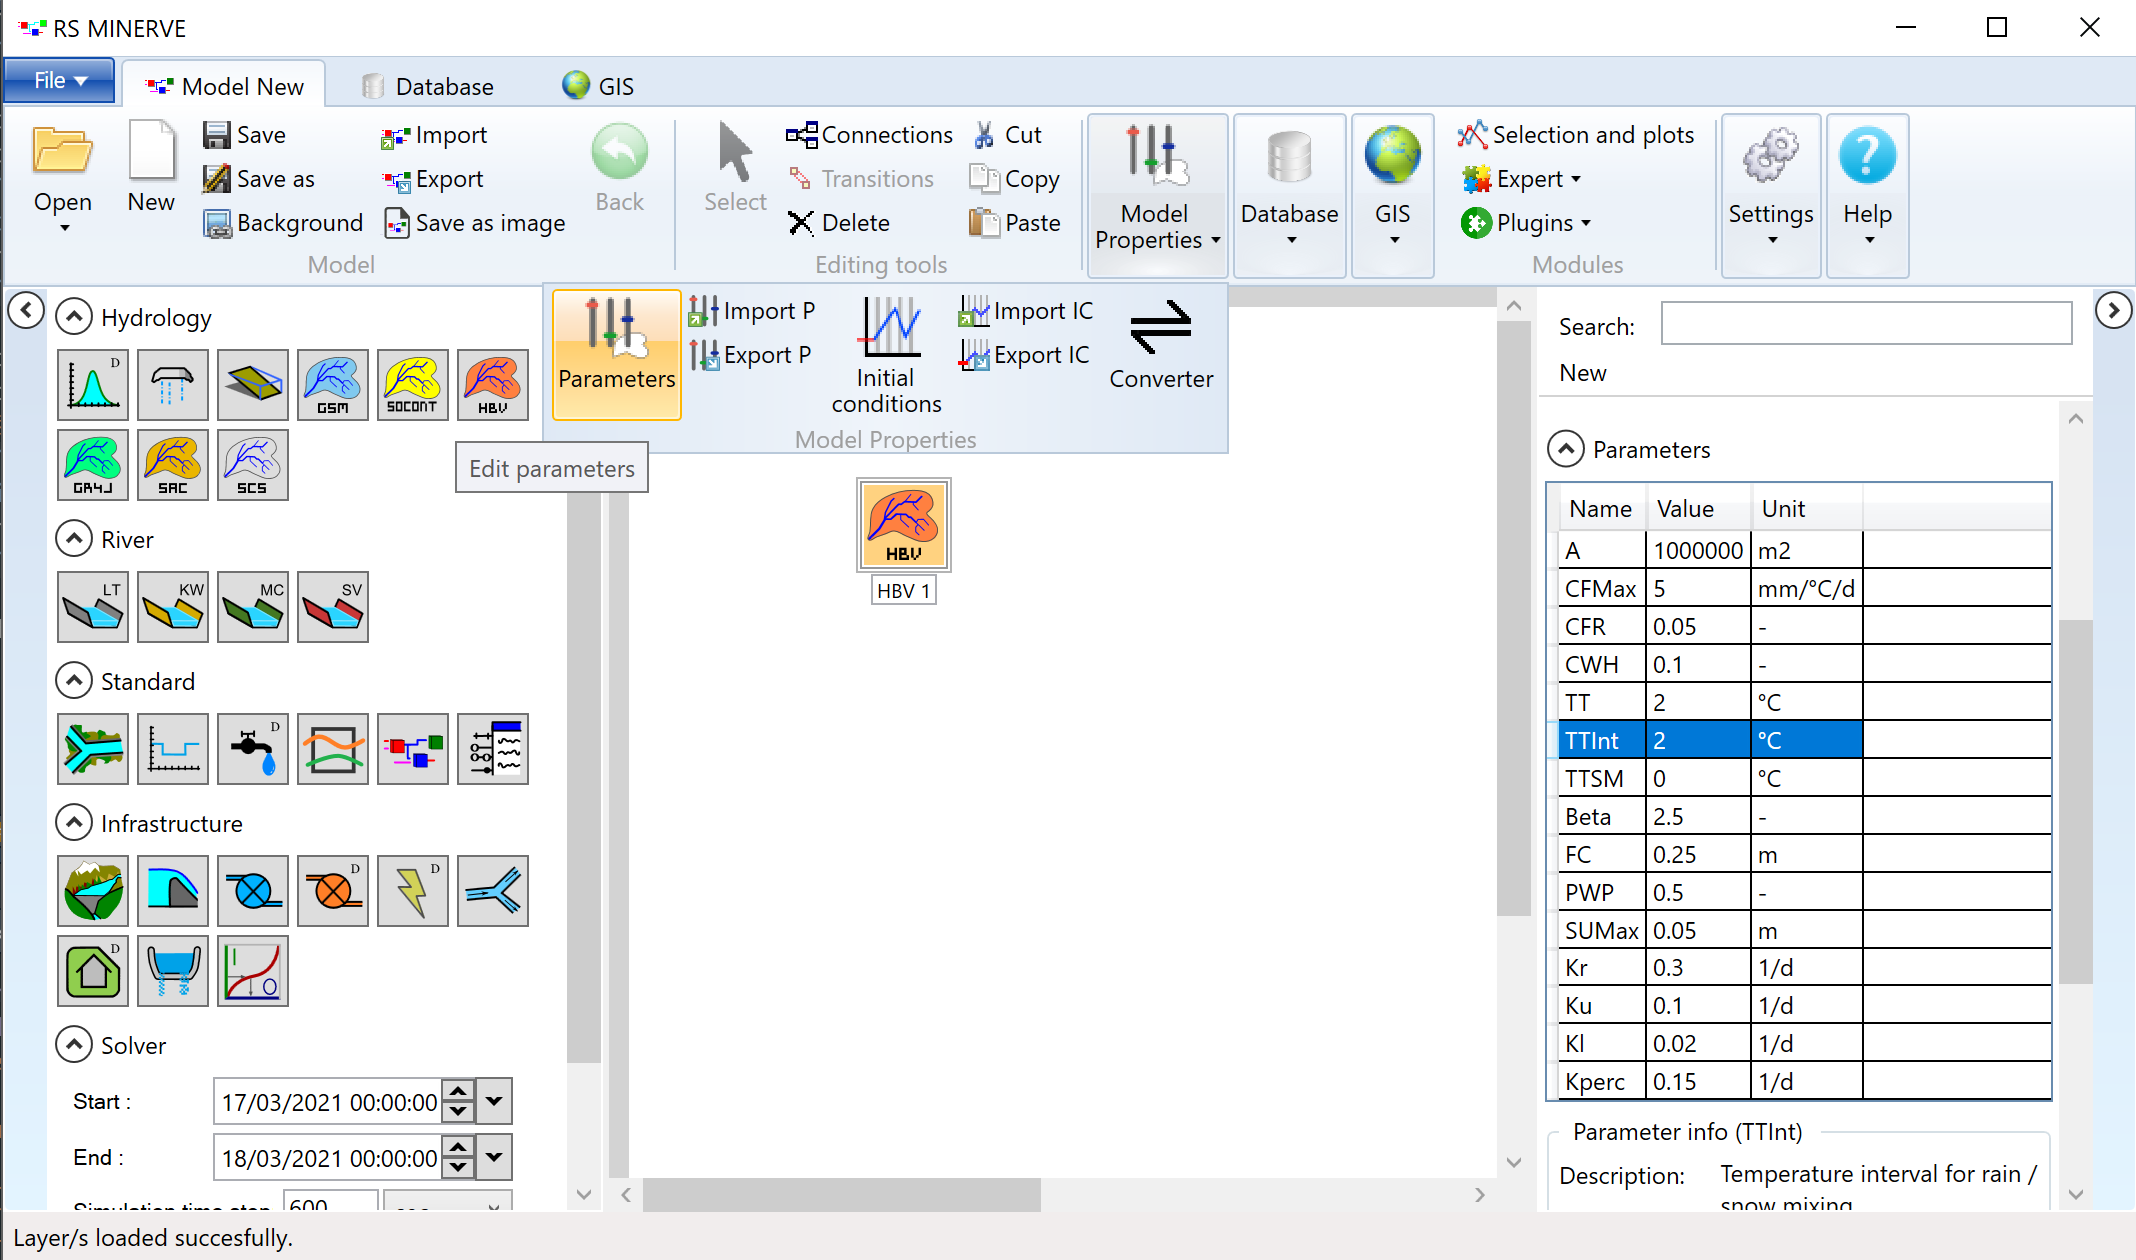
Task: Pick the LT river routing icon
Action: 93,606
